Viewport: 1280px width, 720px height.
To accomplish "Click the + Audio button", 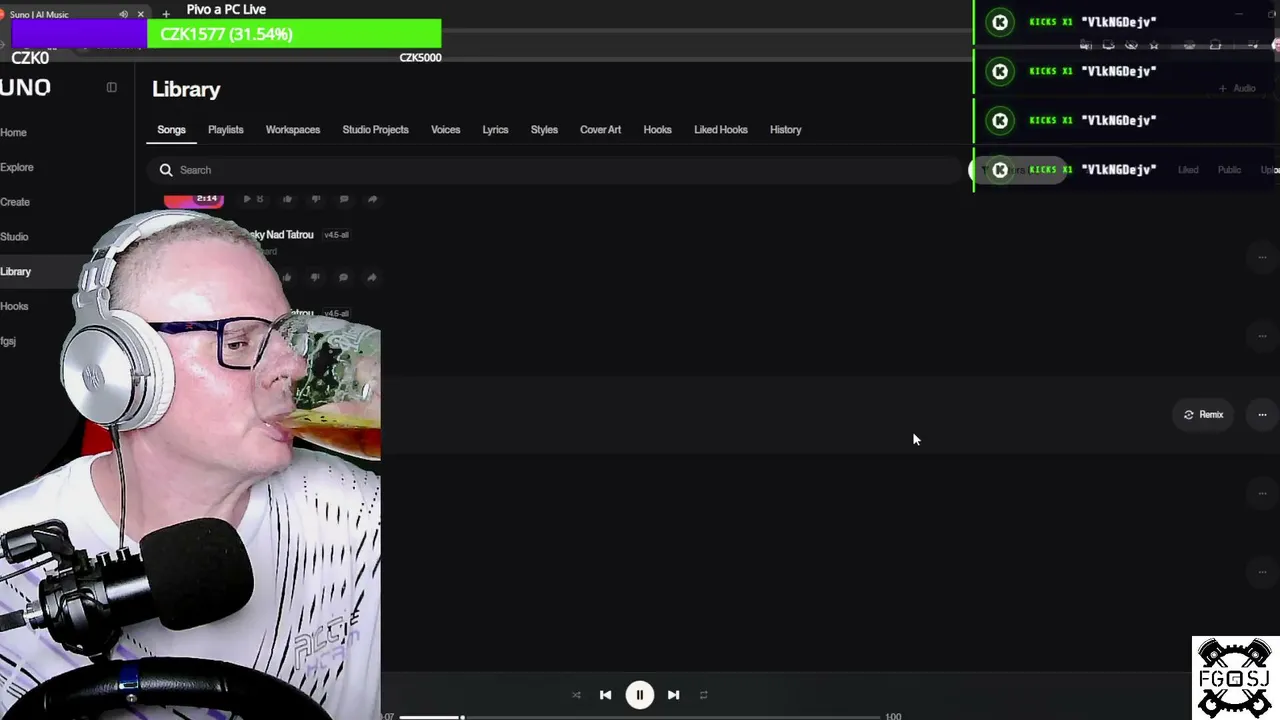I will (x=1237, y=89).
